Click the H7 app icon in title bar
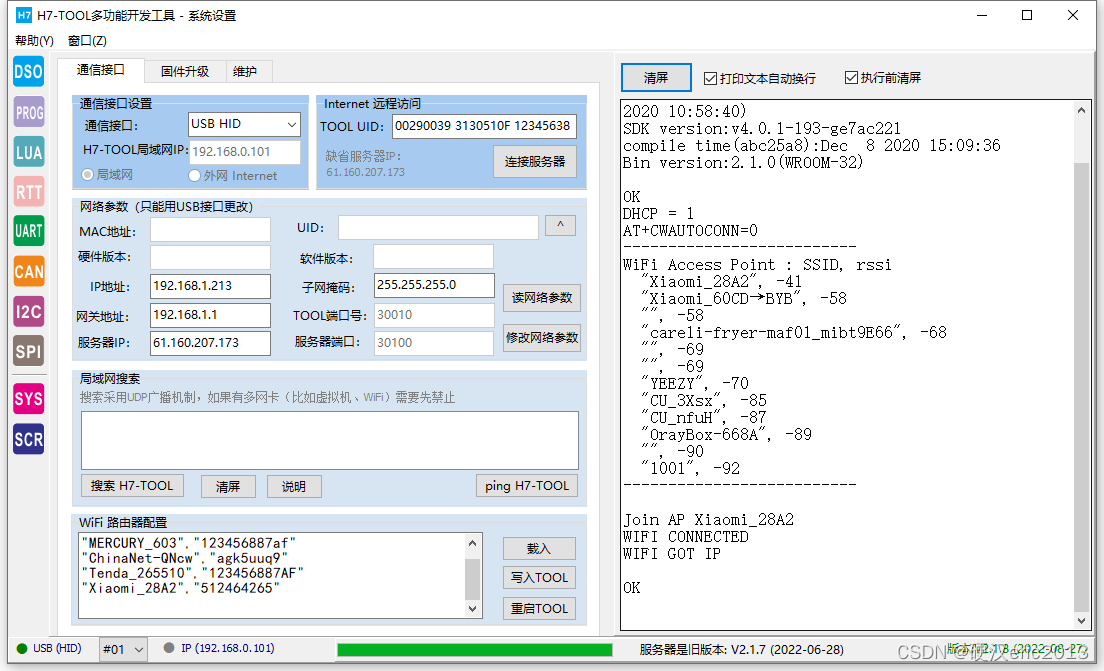 (24, 15)
